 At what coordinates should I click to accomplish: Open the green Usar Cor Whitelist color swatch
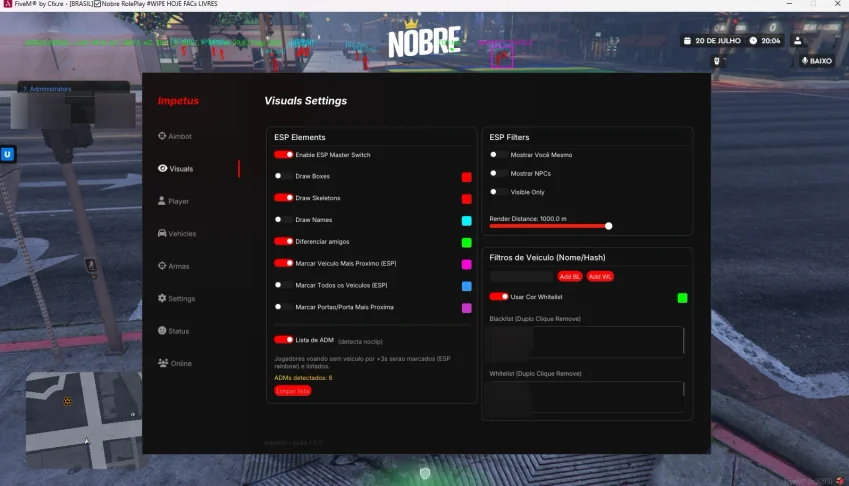click(682, 298)
